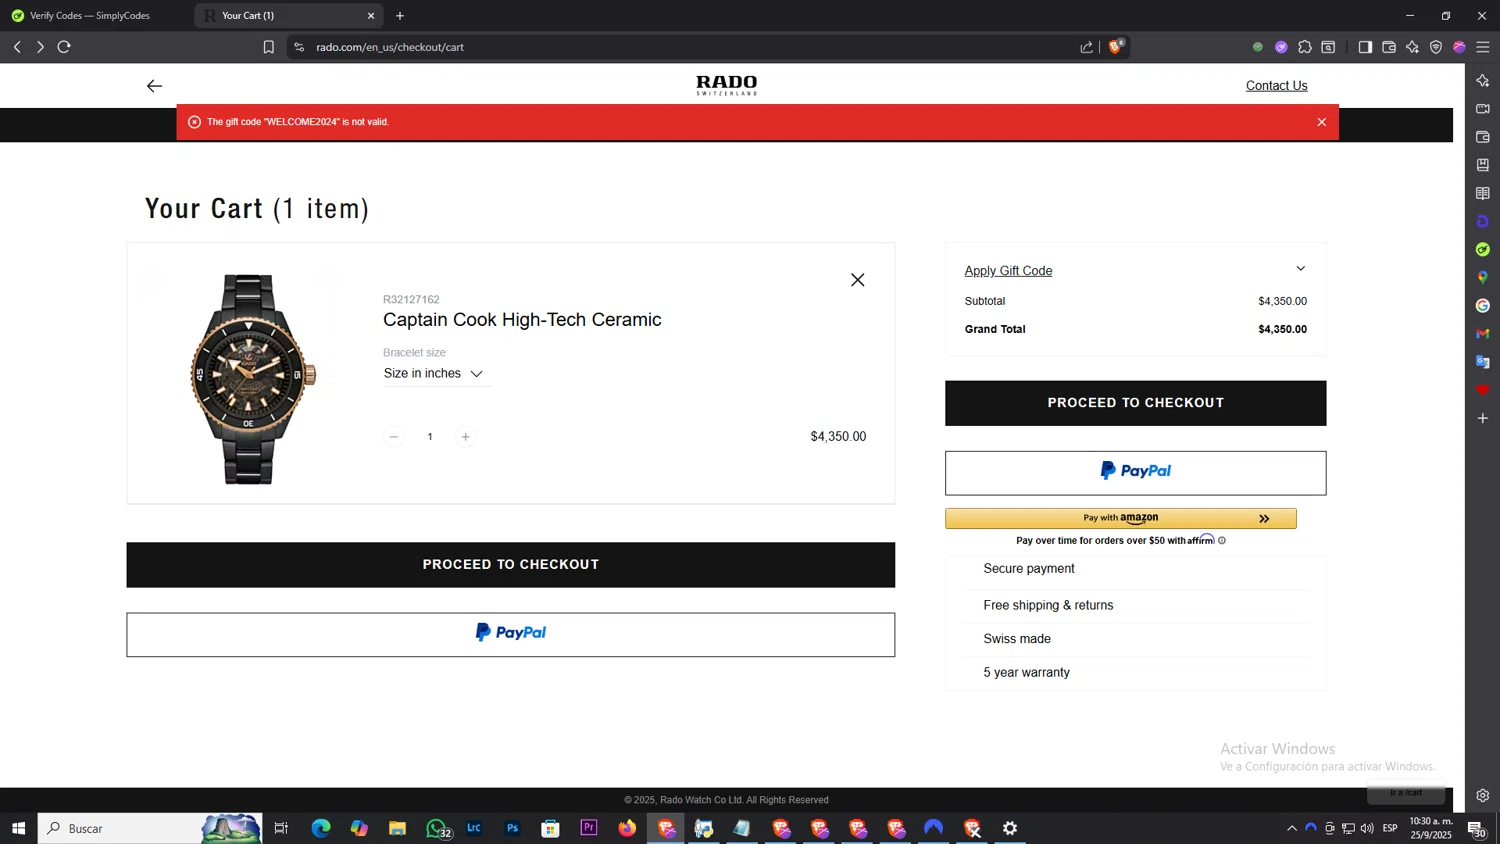Viewport: 1500px width, 844px height.
Task: Add a new sidebar item with plus
Action: click(1483, 418)
